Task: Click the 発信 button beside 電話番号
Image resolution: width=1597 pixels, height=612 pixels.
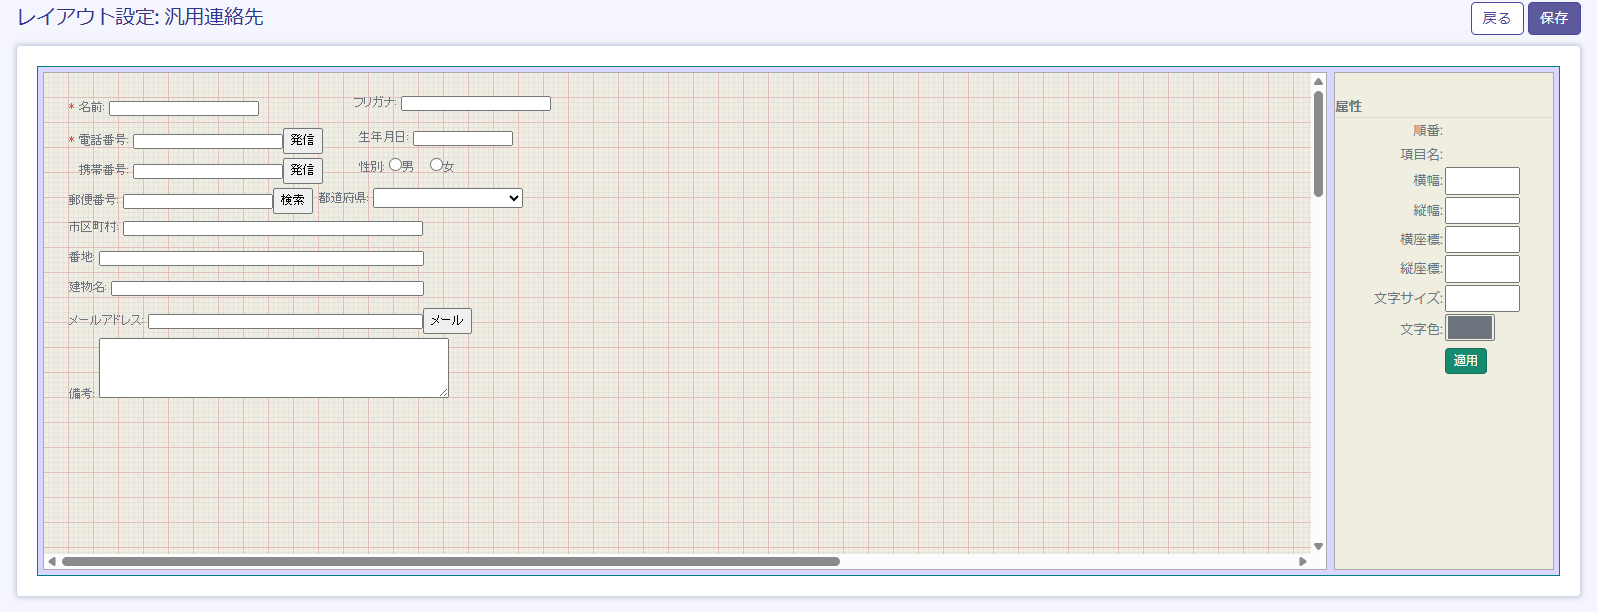Action: pyautogui.click(x=302, y=140)
